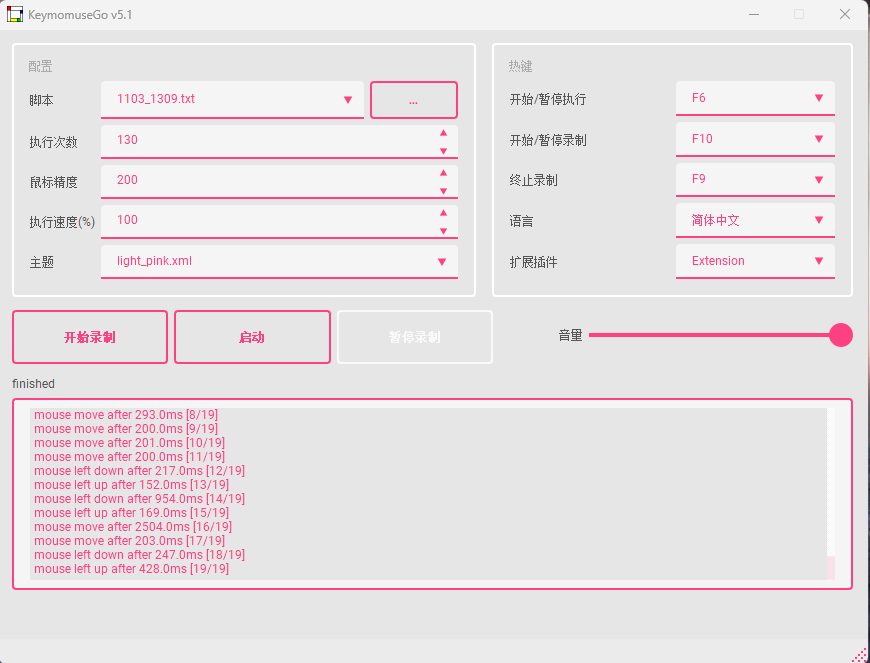The height and width of the screenshot is (663, 870).
Task: Open the 主题 theme dropdown light_pink.xml
Action: click(279, 261)
